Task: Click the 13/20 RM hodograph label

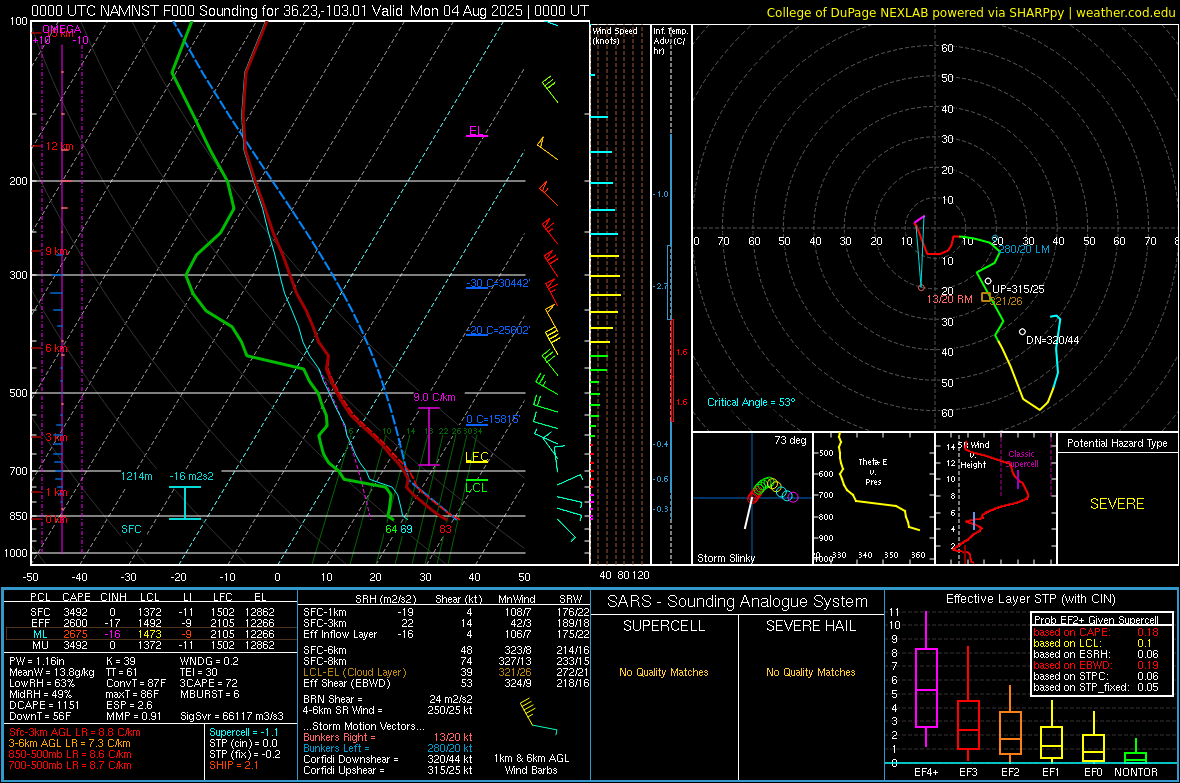Action: pyautogui.click(x=949, y=299)
